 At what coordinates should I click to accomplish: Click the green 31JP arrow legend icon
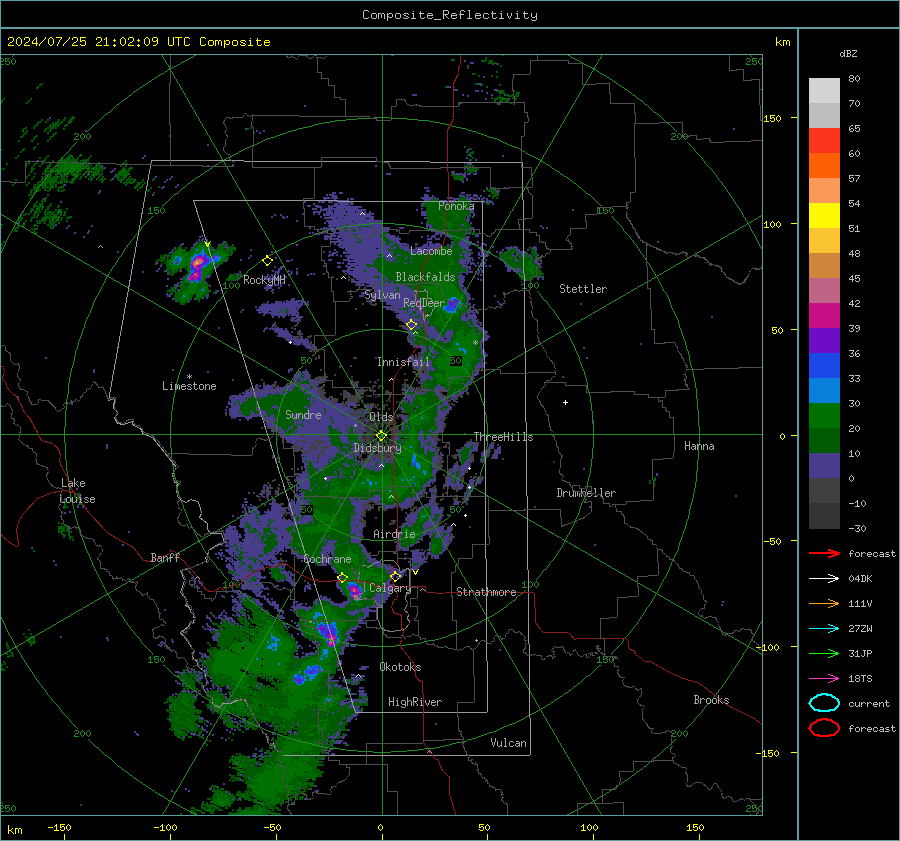824,653
